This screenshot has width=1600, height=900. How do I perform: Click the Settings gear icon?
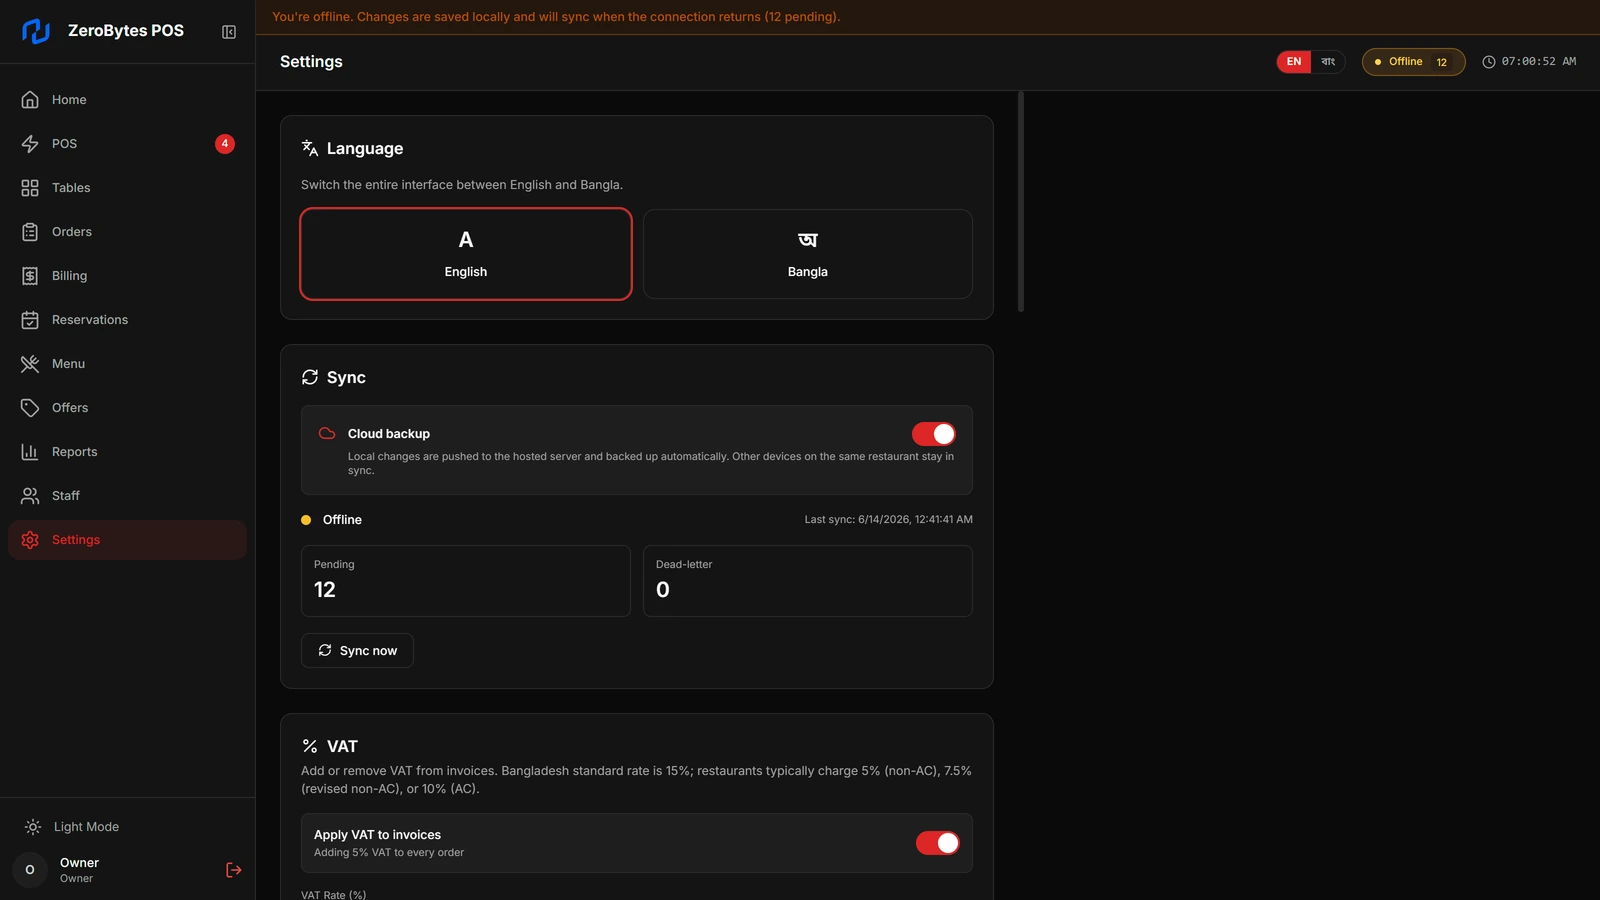click(30, 540)
